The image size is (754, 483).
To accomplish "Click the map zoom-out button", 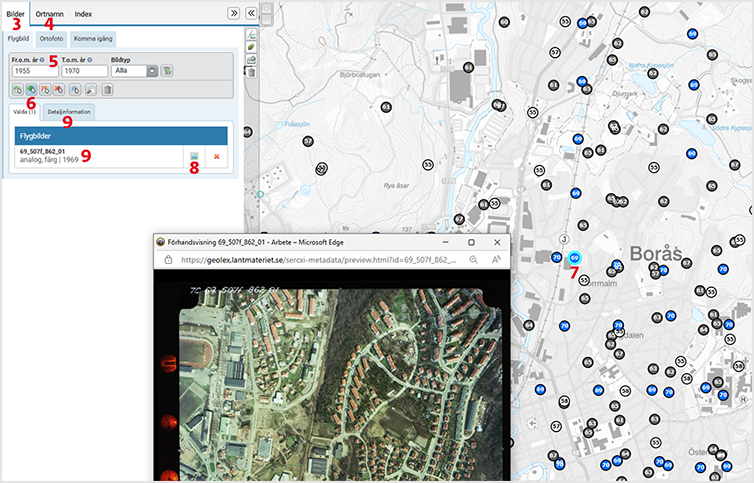I will (x=266, y=19).
